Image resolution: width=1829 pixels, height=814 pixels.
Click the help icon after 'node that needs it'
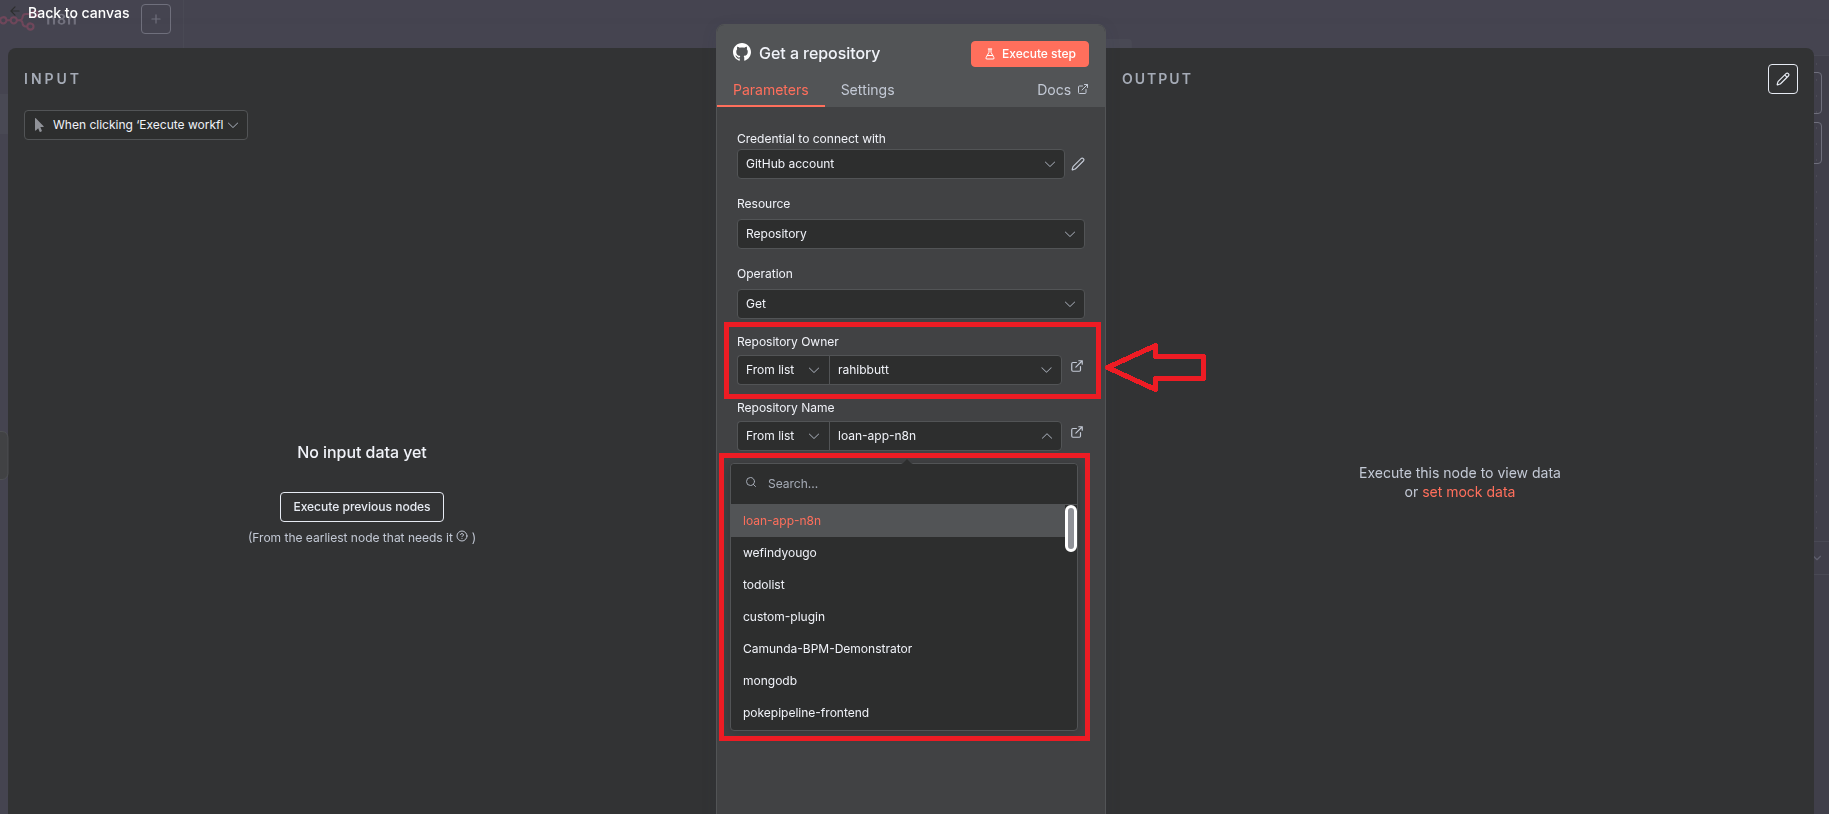click(462, 537)
